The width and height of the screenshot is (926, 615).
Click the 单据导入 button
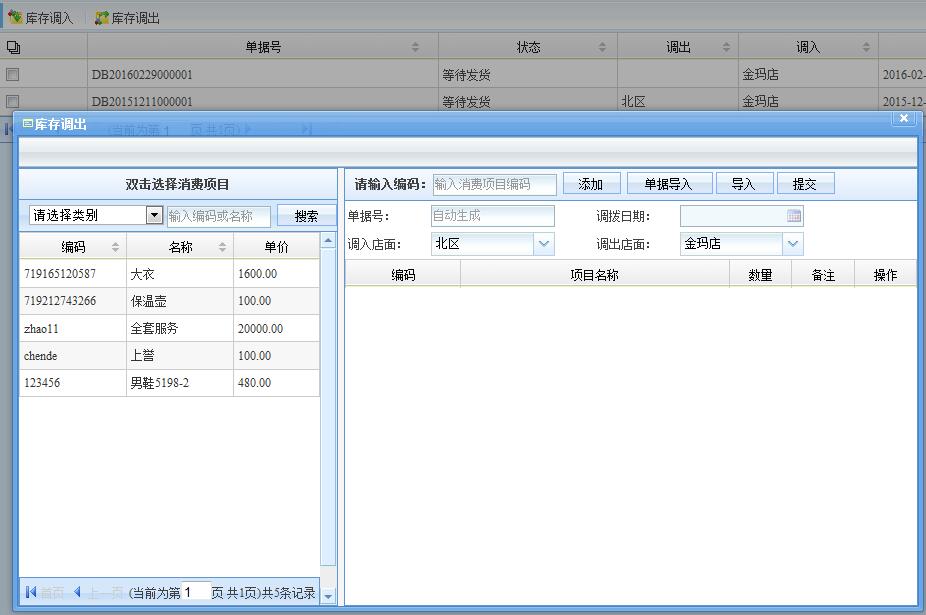tap(668, 184)
